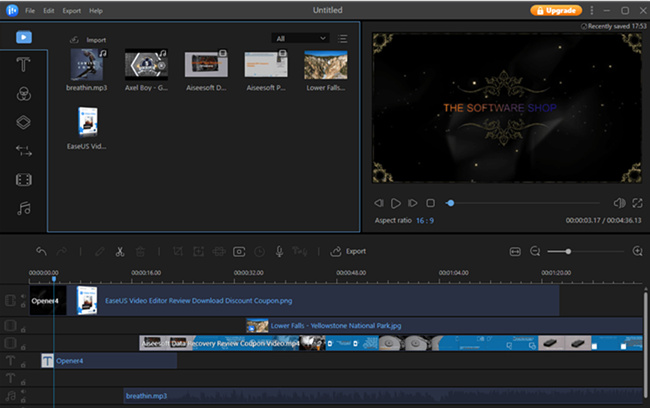650x408 pixels.
Task: Open the Help menu
Action: tap(96, 11)
